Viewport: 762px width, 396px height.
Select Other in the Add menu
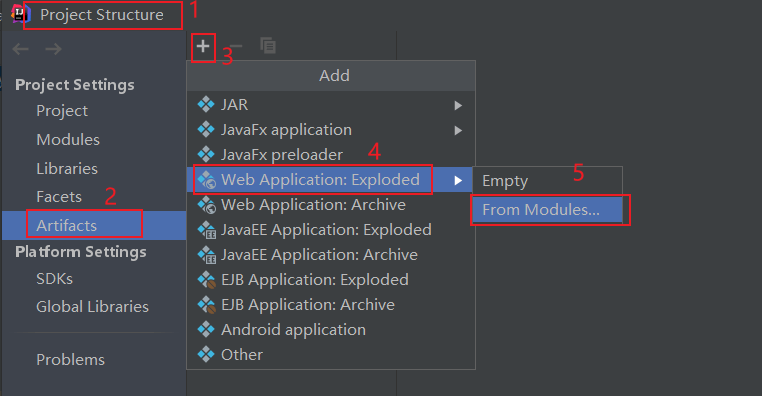[330, 355]
